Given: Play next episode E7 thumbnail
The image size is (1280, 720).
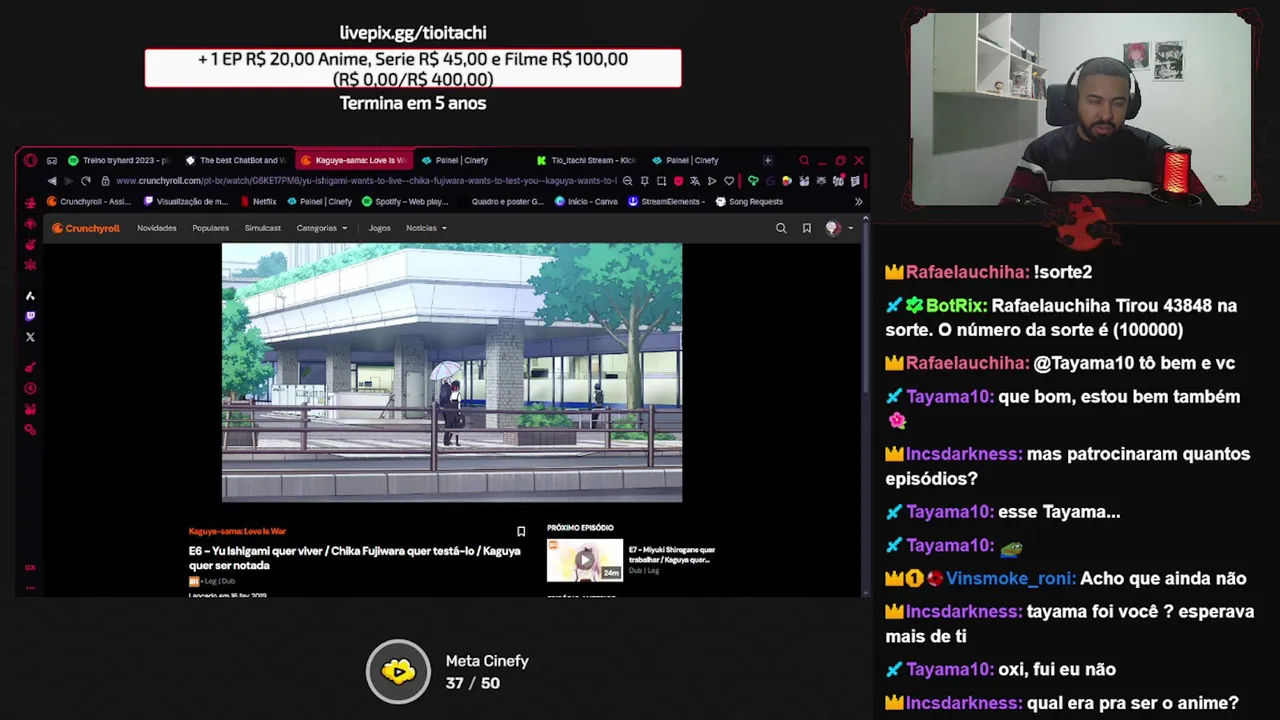Looking at the screenshot, I should coord(585,560).
